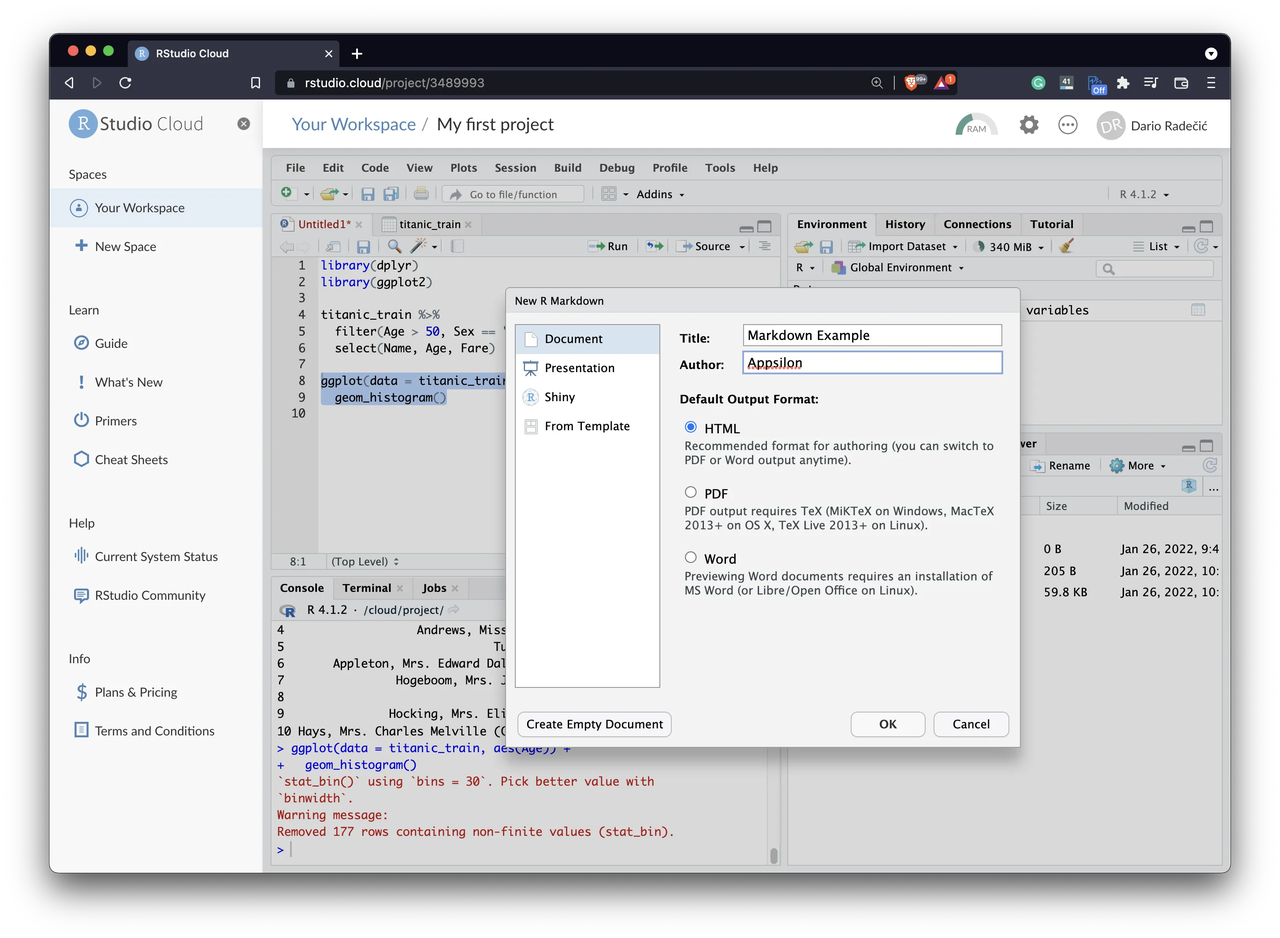
Task: Open Find/Replace in the source editor
Action: (x=394, y=245)
